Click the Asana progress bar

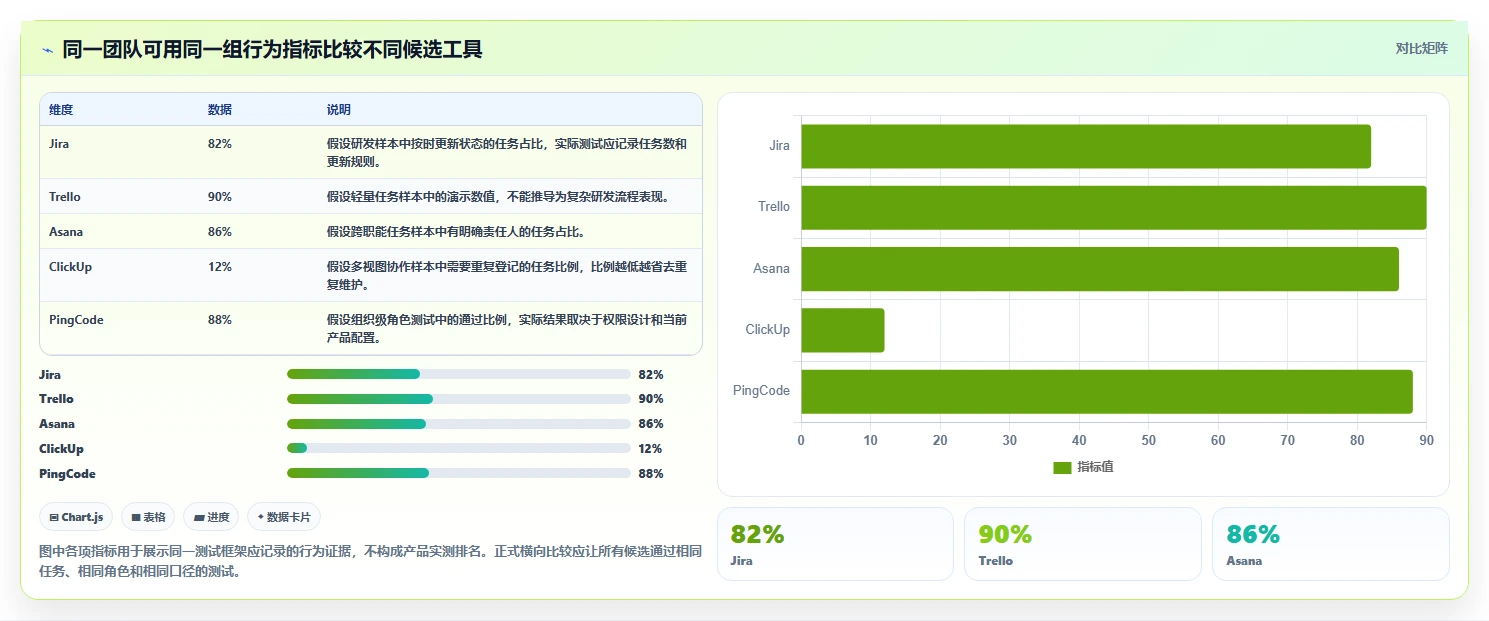tap(459, 424)
